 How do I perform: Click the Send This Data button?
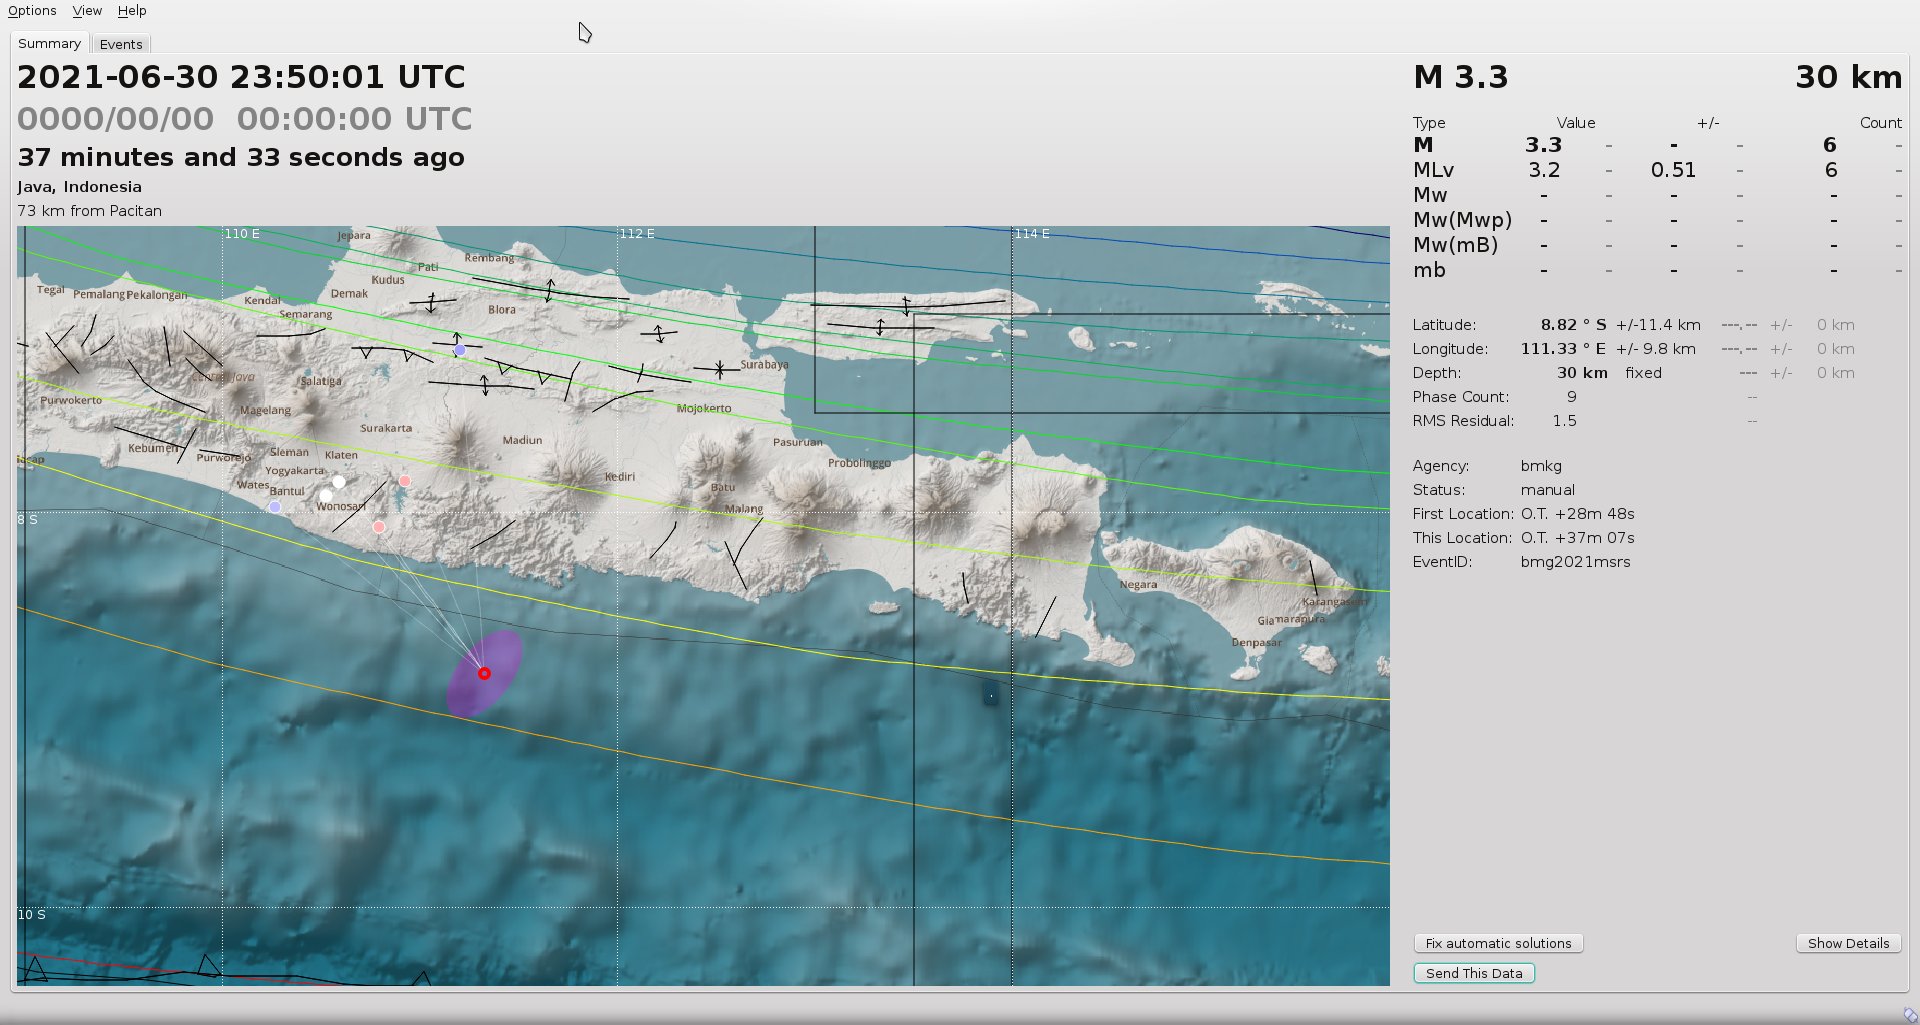tap(1474, 973)
